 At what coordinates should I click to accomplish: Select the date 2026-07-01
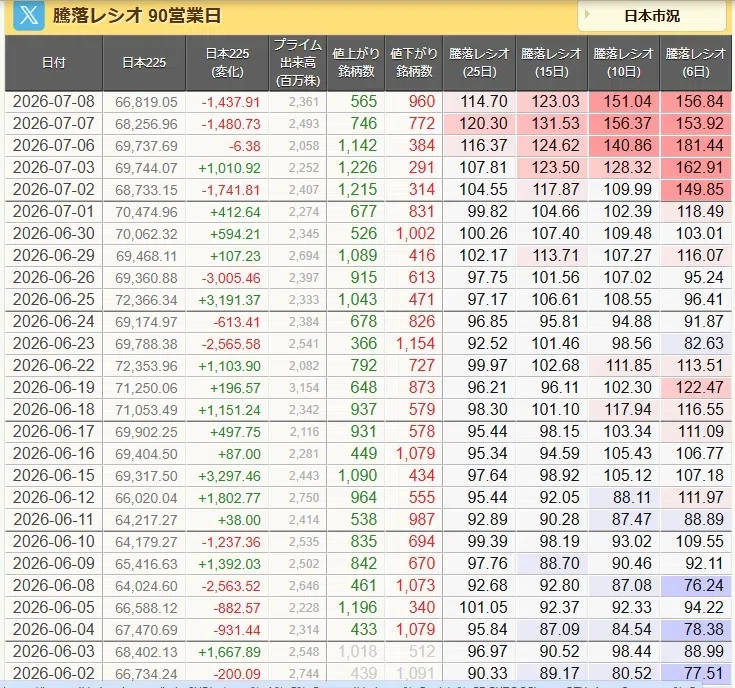(x=53, y=211)
